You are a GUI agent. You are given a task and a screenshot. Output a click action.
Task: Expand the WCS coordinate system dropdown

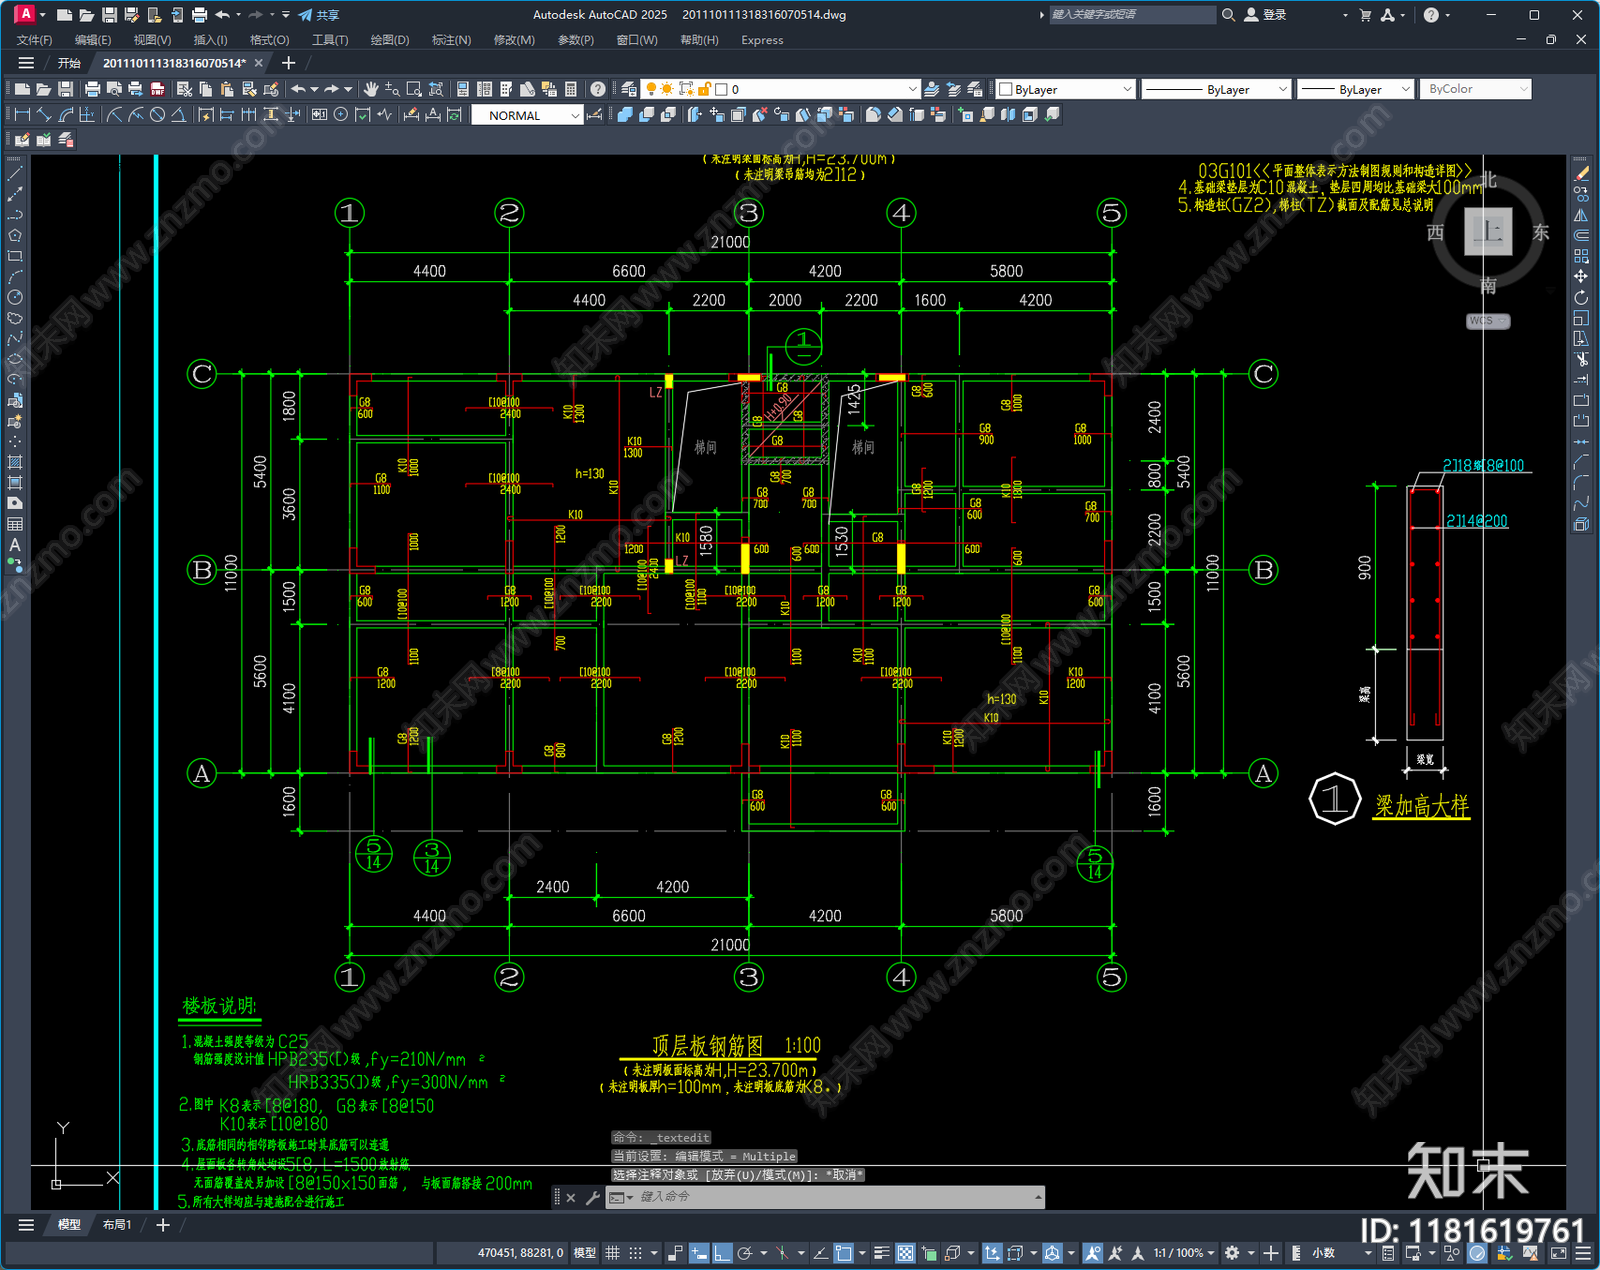1488,321
